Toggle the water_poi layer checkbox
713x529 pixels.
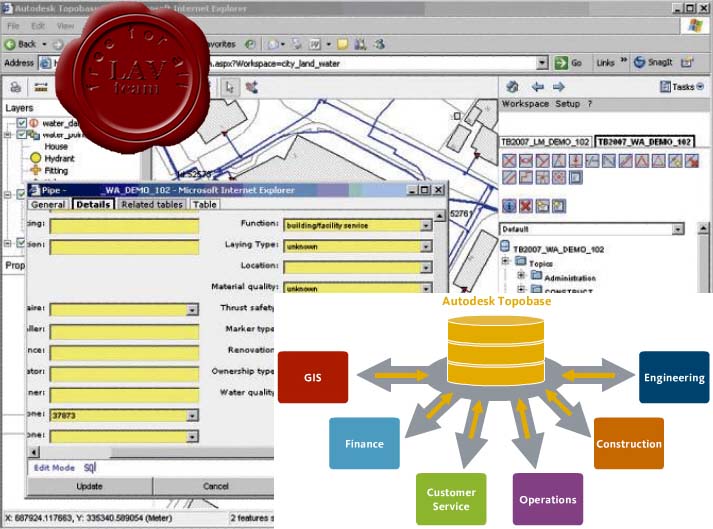point(21,135)
